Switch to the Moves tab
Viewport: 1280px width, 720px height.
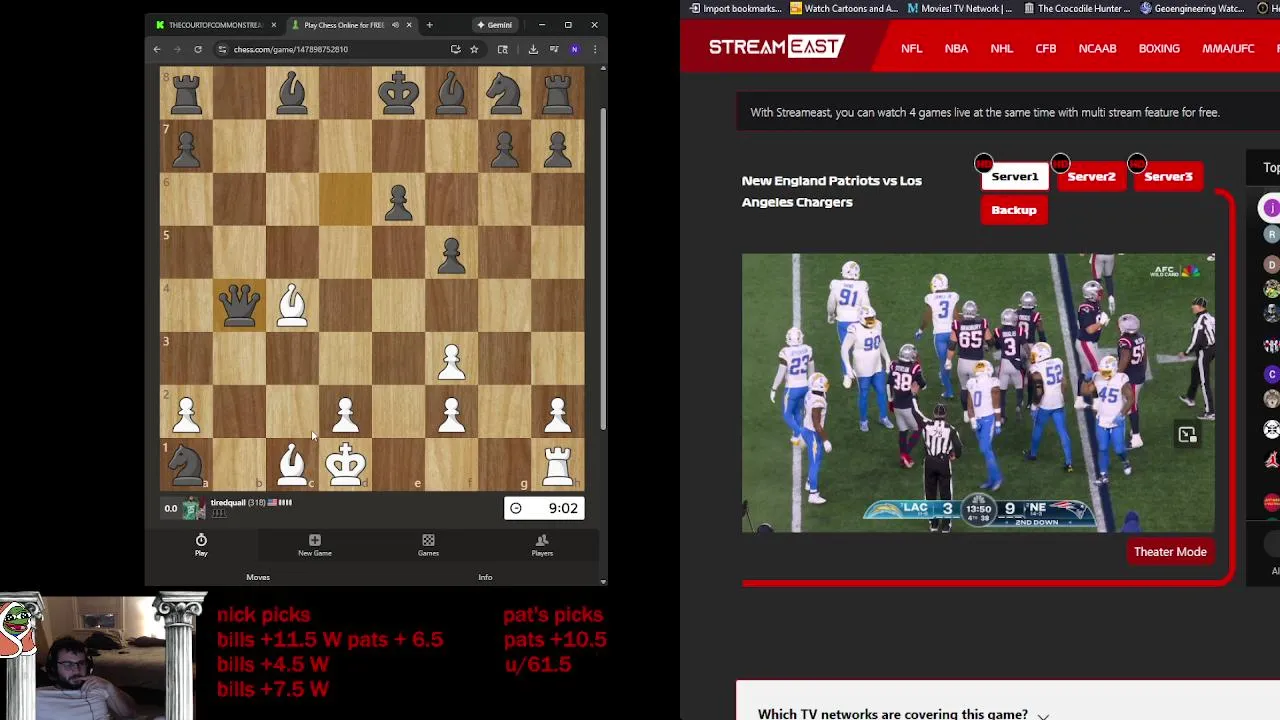tap(258, 577)
